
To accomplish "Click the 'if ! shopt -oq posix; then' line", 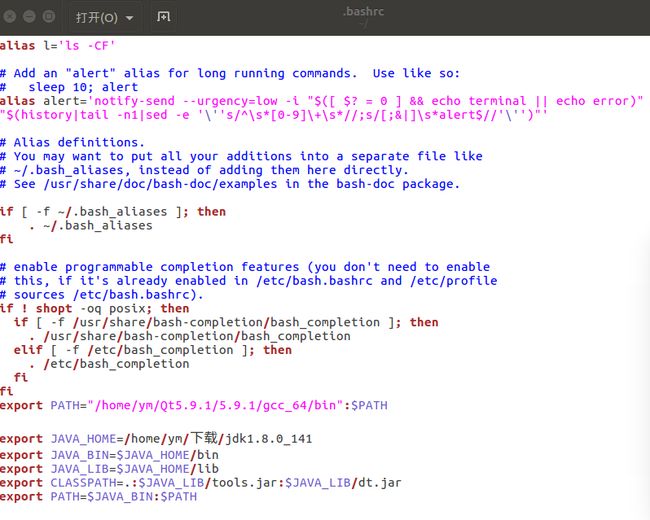I will pos(95,309).
